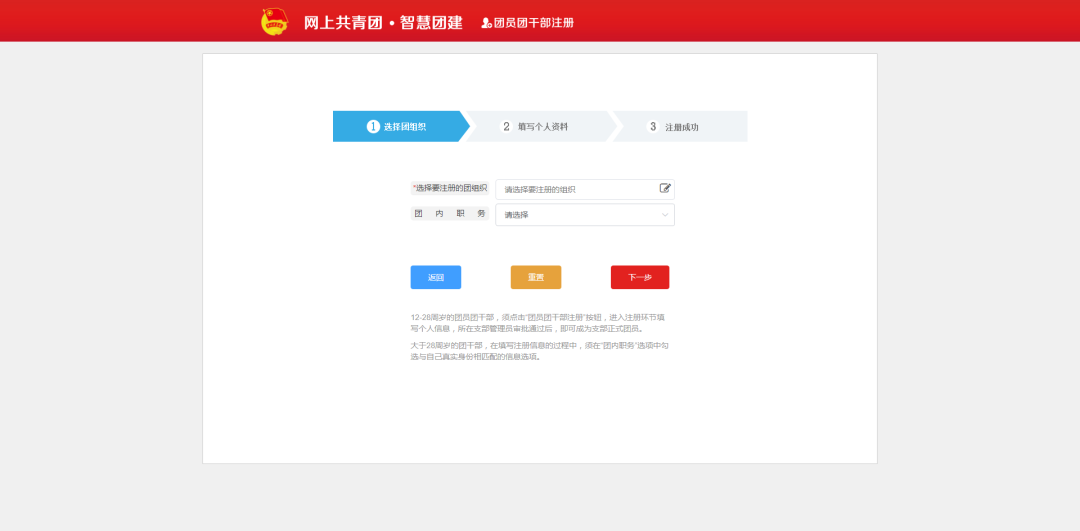The image size is (1080, 531).
Task: Click the 大于28周岁的团干部 notice paragraph
Action: click(539, 351)
